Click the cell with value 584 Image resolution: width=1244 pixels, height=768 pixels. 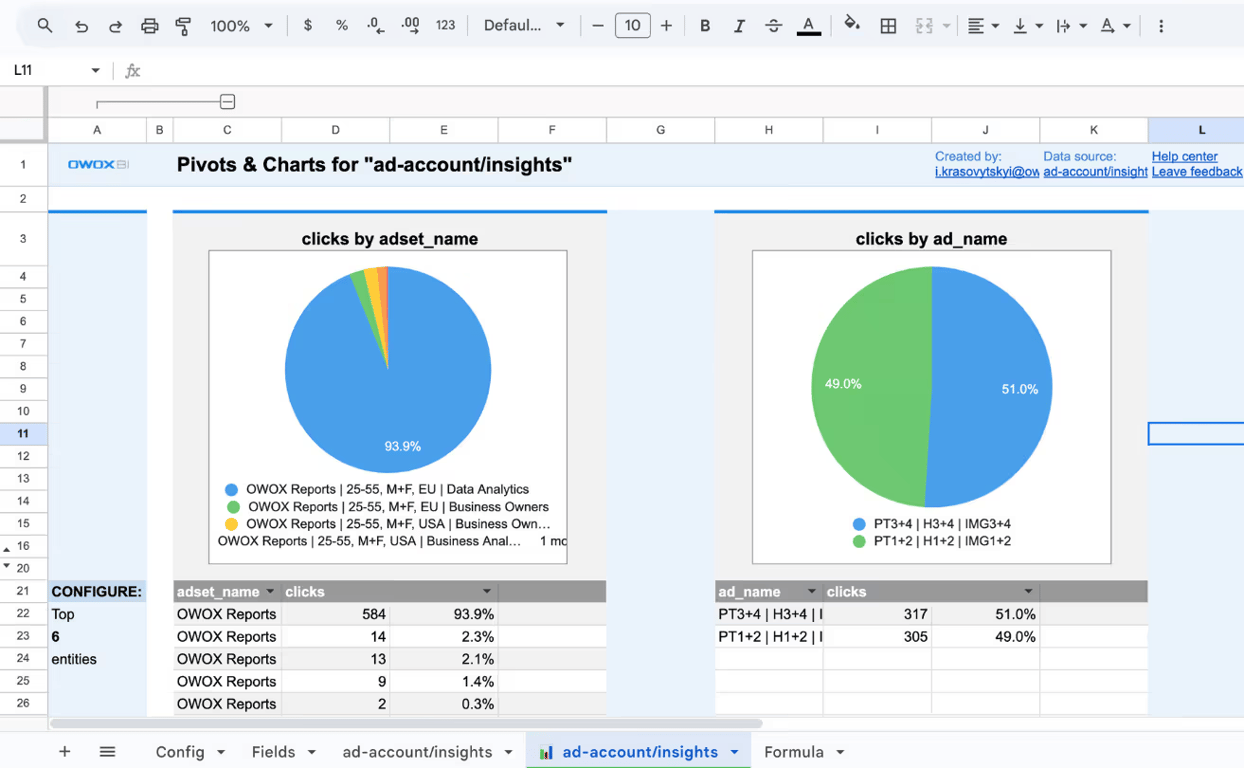tap(336, 614)
